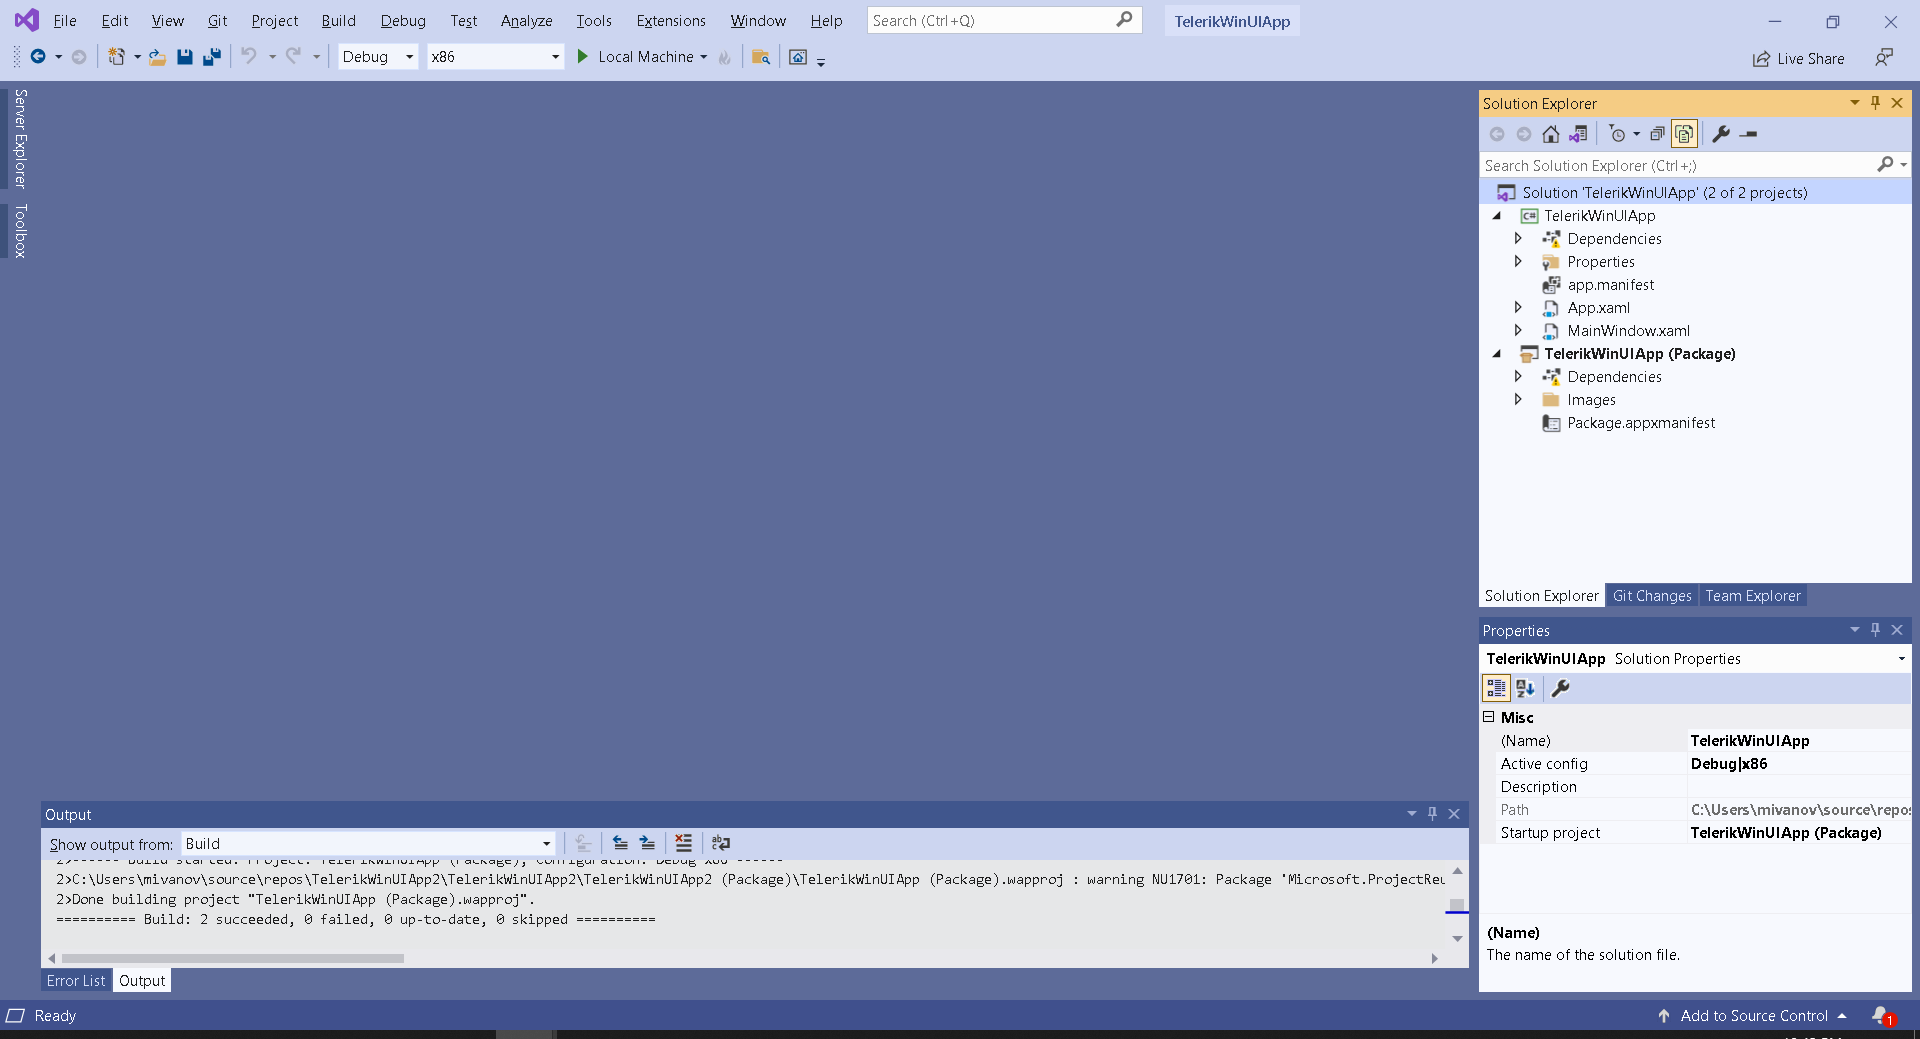Open the Show output from Build dropdown

368,844
